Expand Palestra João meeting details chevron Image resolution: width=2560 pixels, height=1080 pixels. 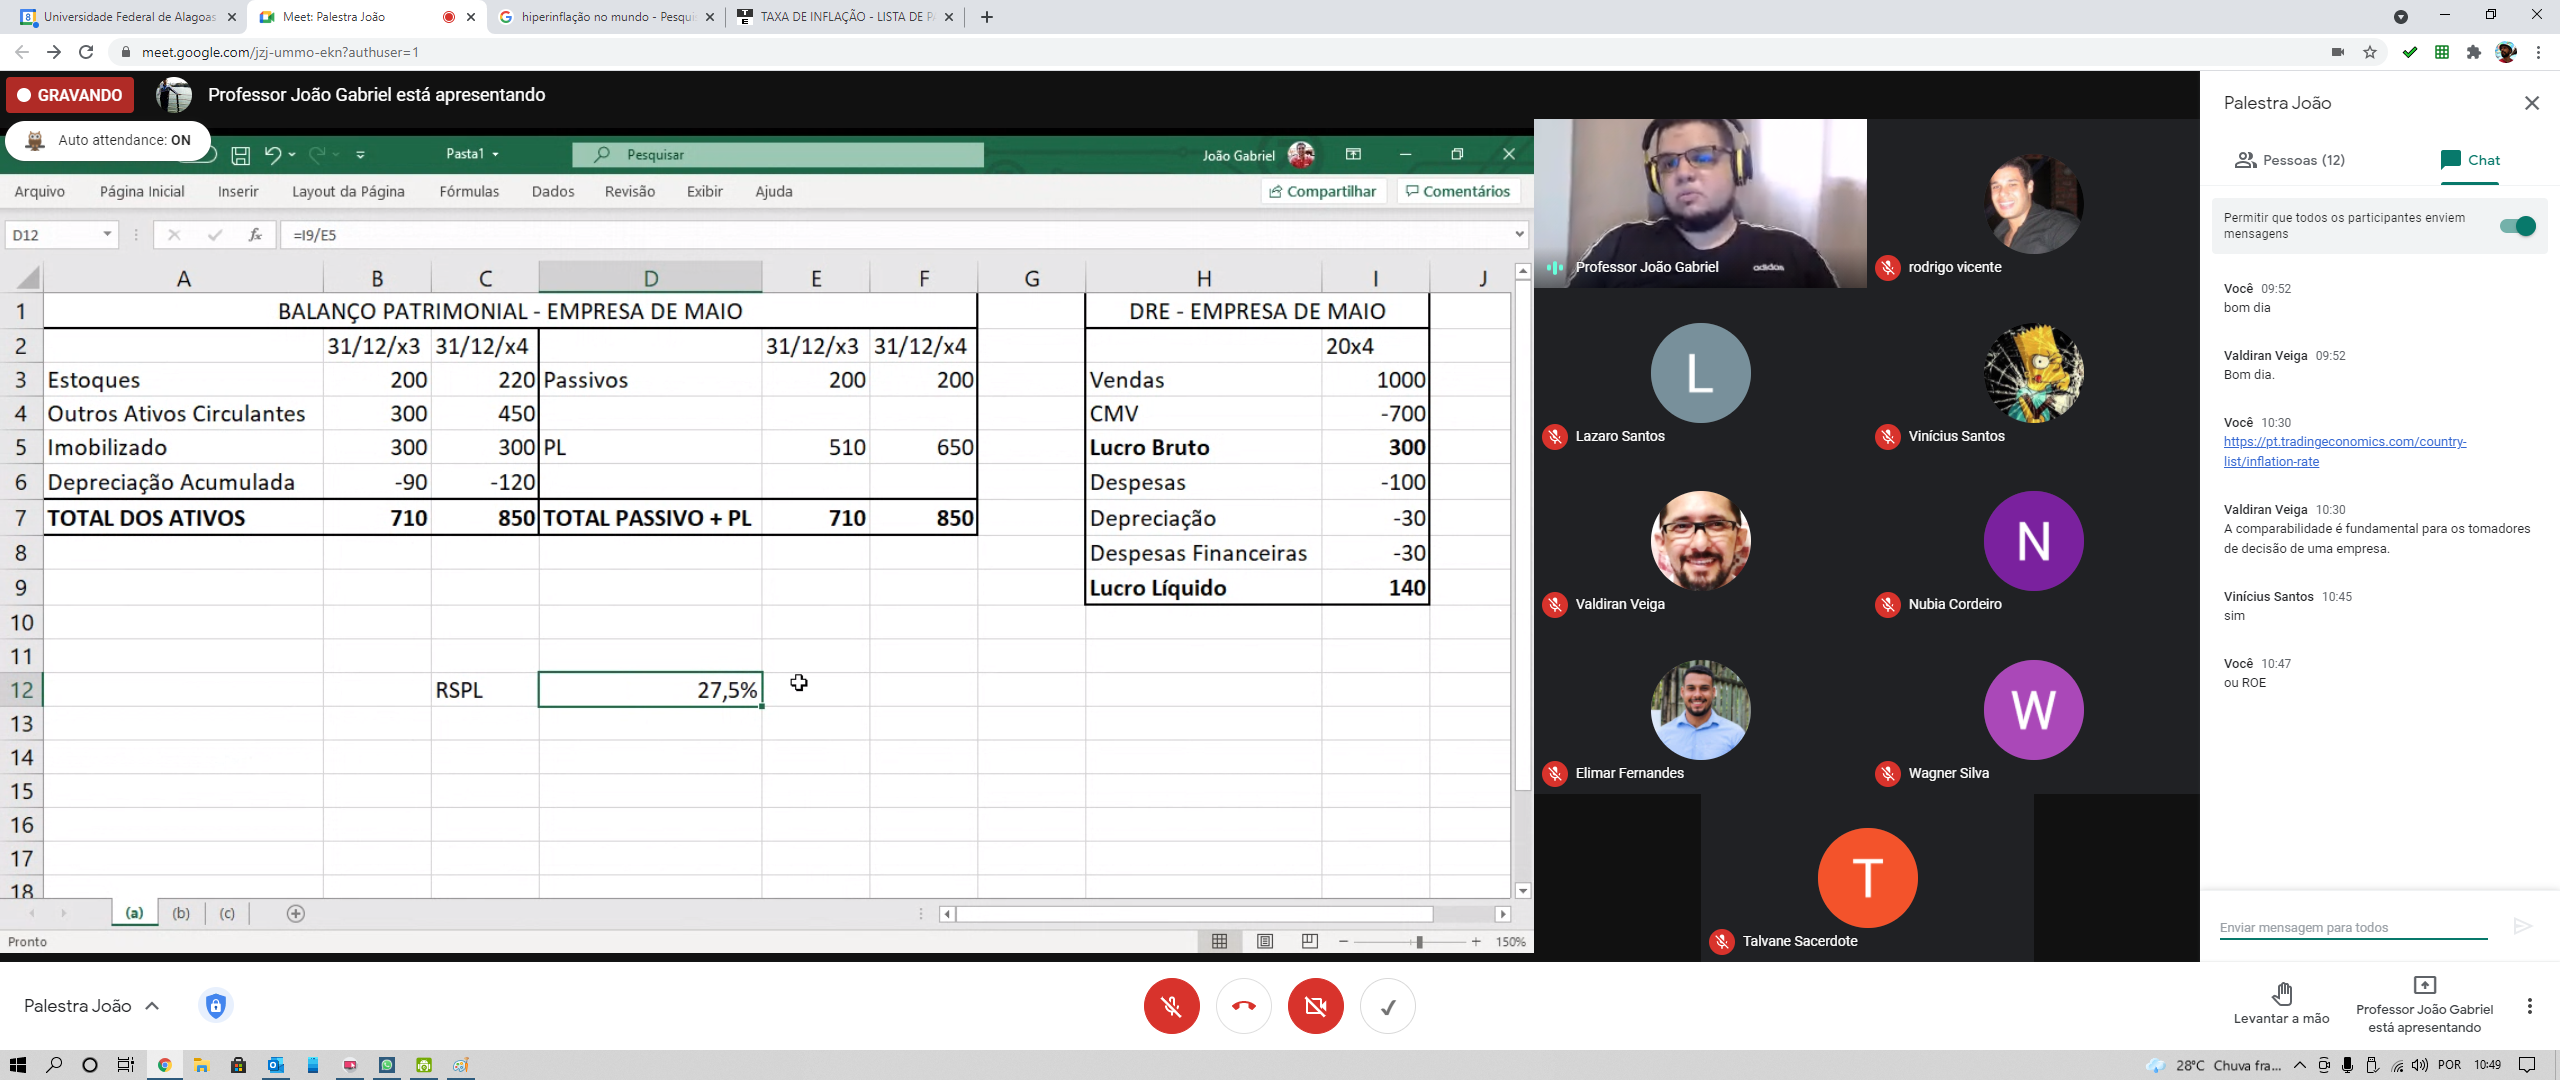[x=152, y=1006]
